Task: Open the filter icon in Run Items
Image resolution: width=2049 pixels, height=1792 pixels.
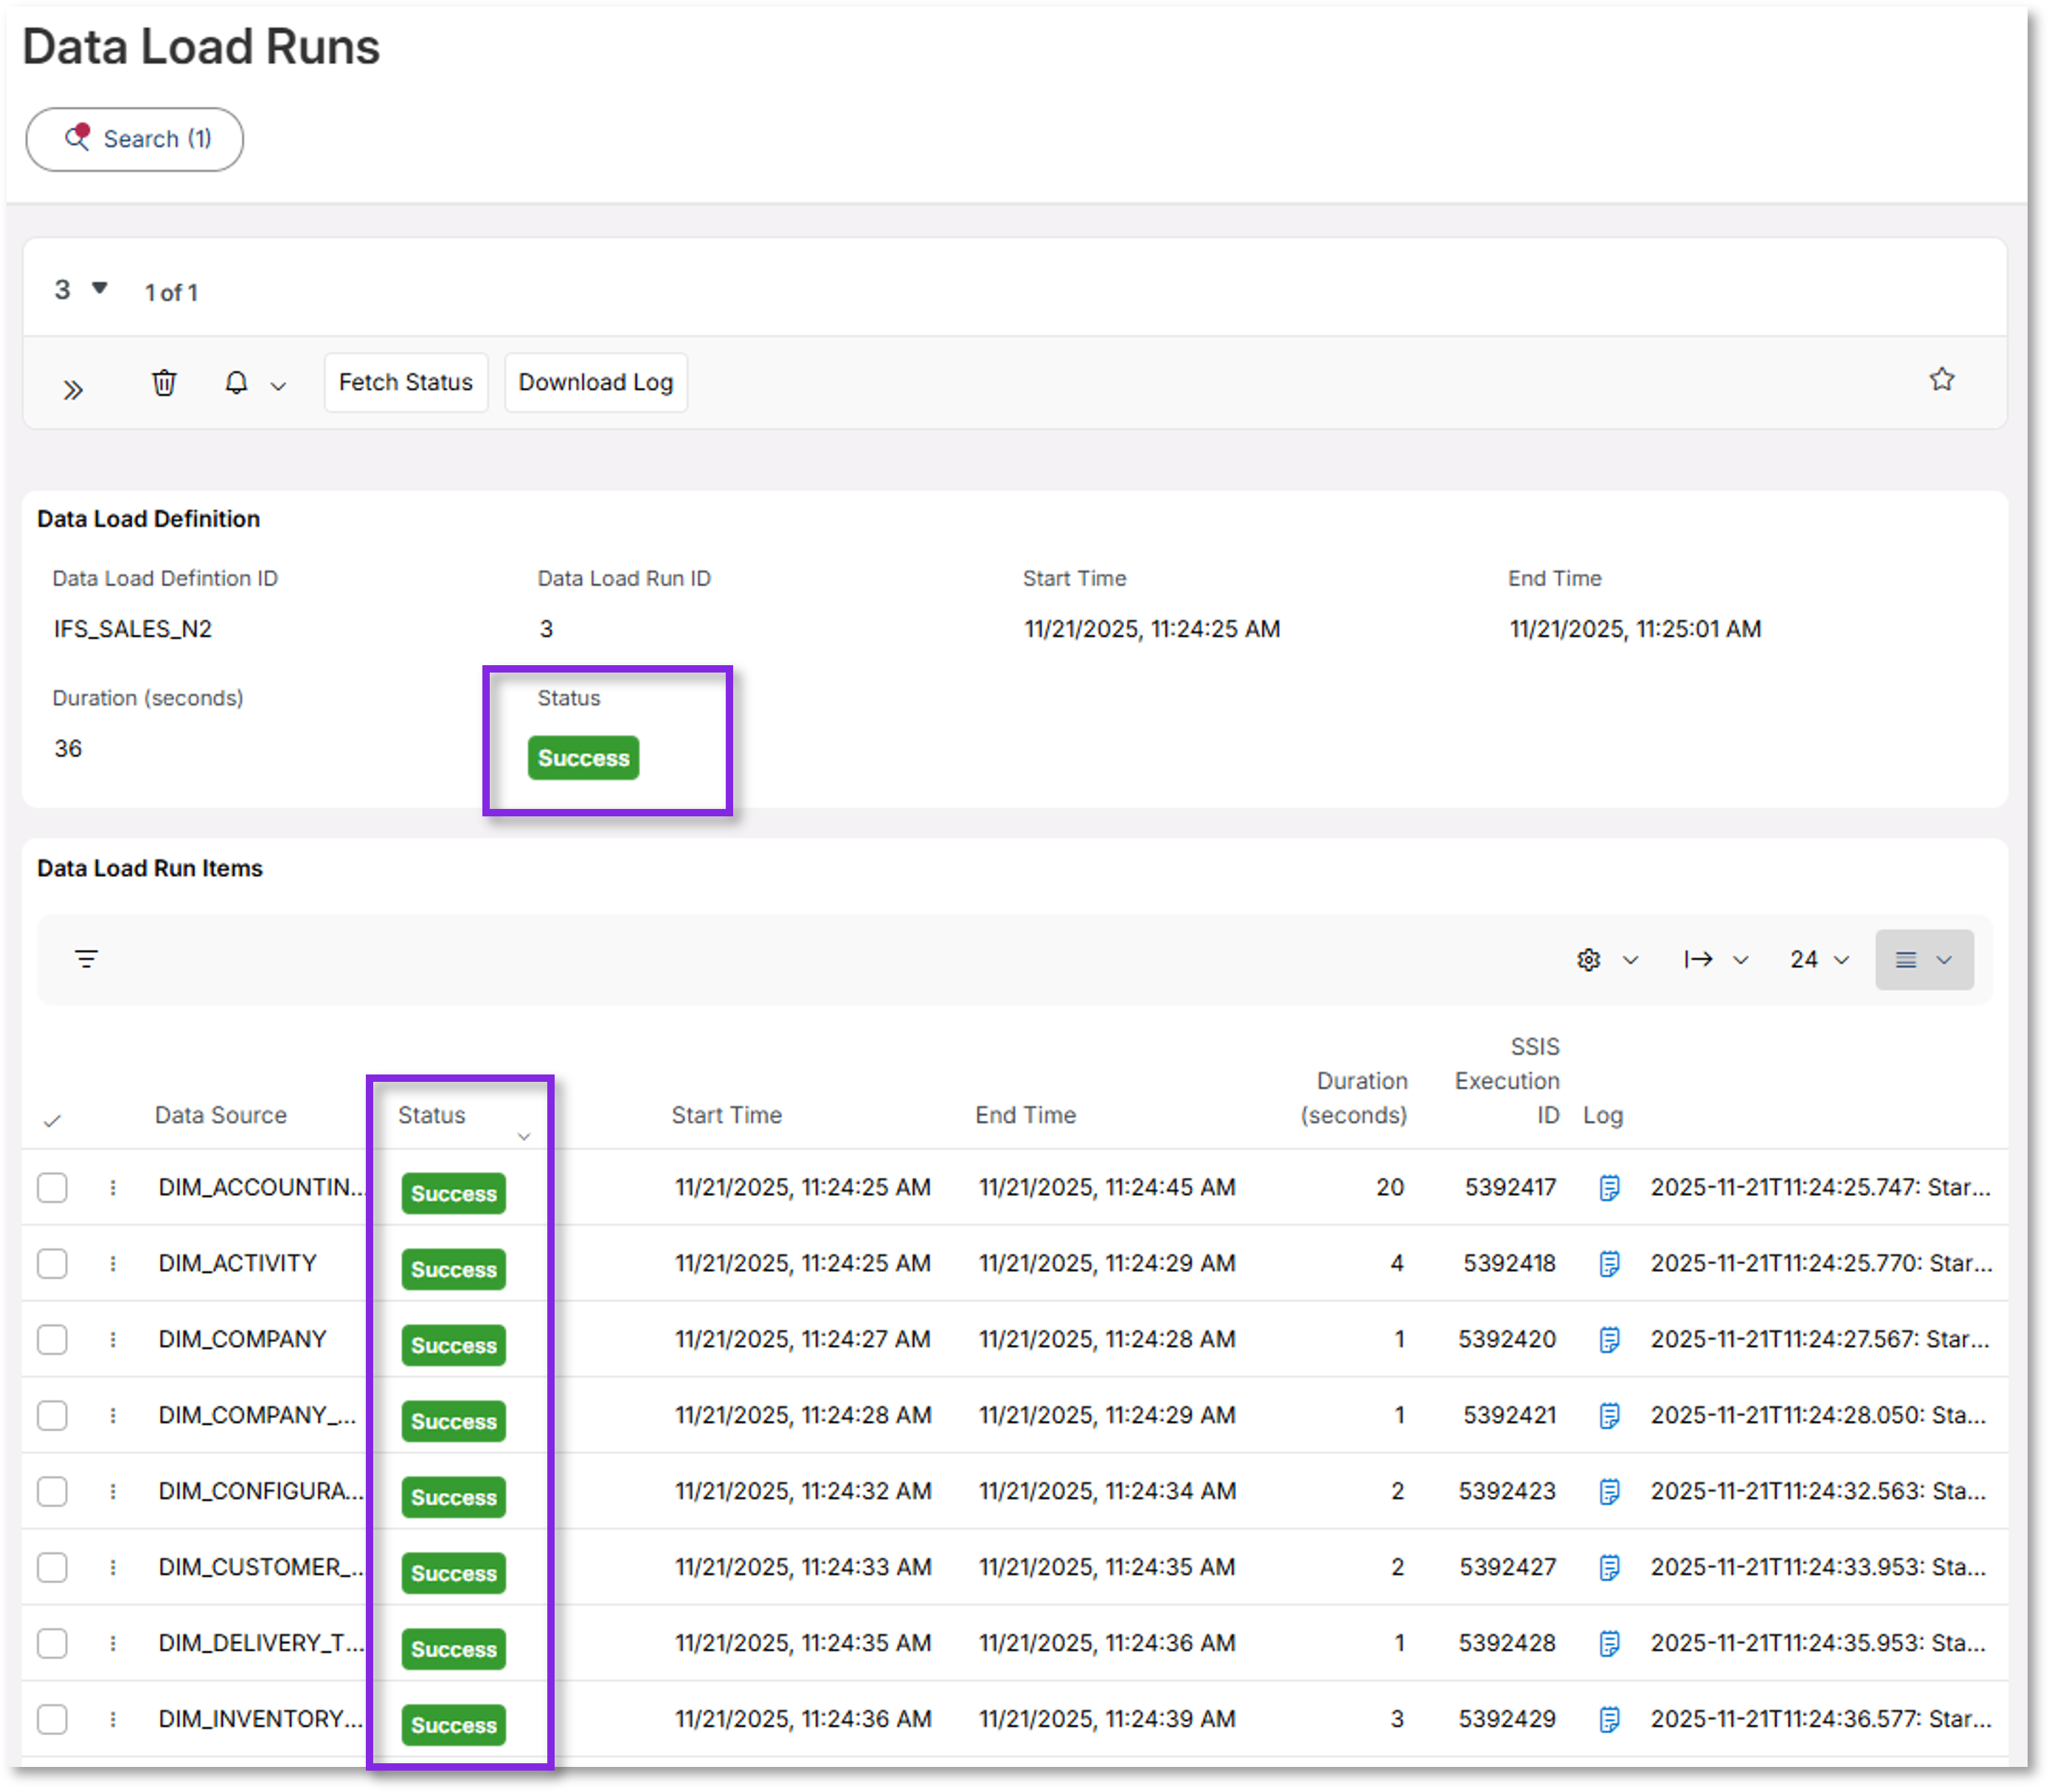Action: click(x=87, y=959)
